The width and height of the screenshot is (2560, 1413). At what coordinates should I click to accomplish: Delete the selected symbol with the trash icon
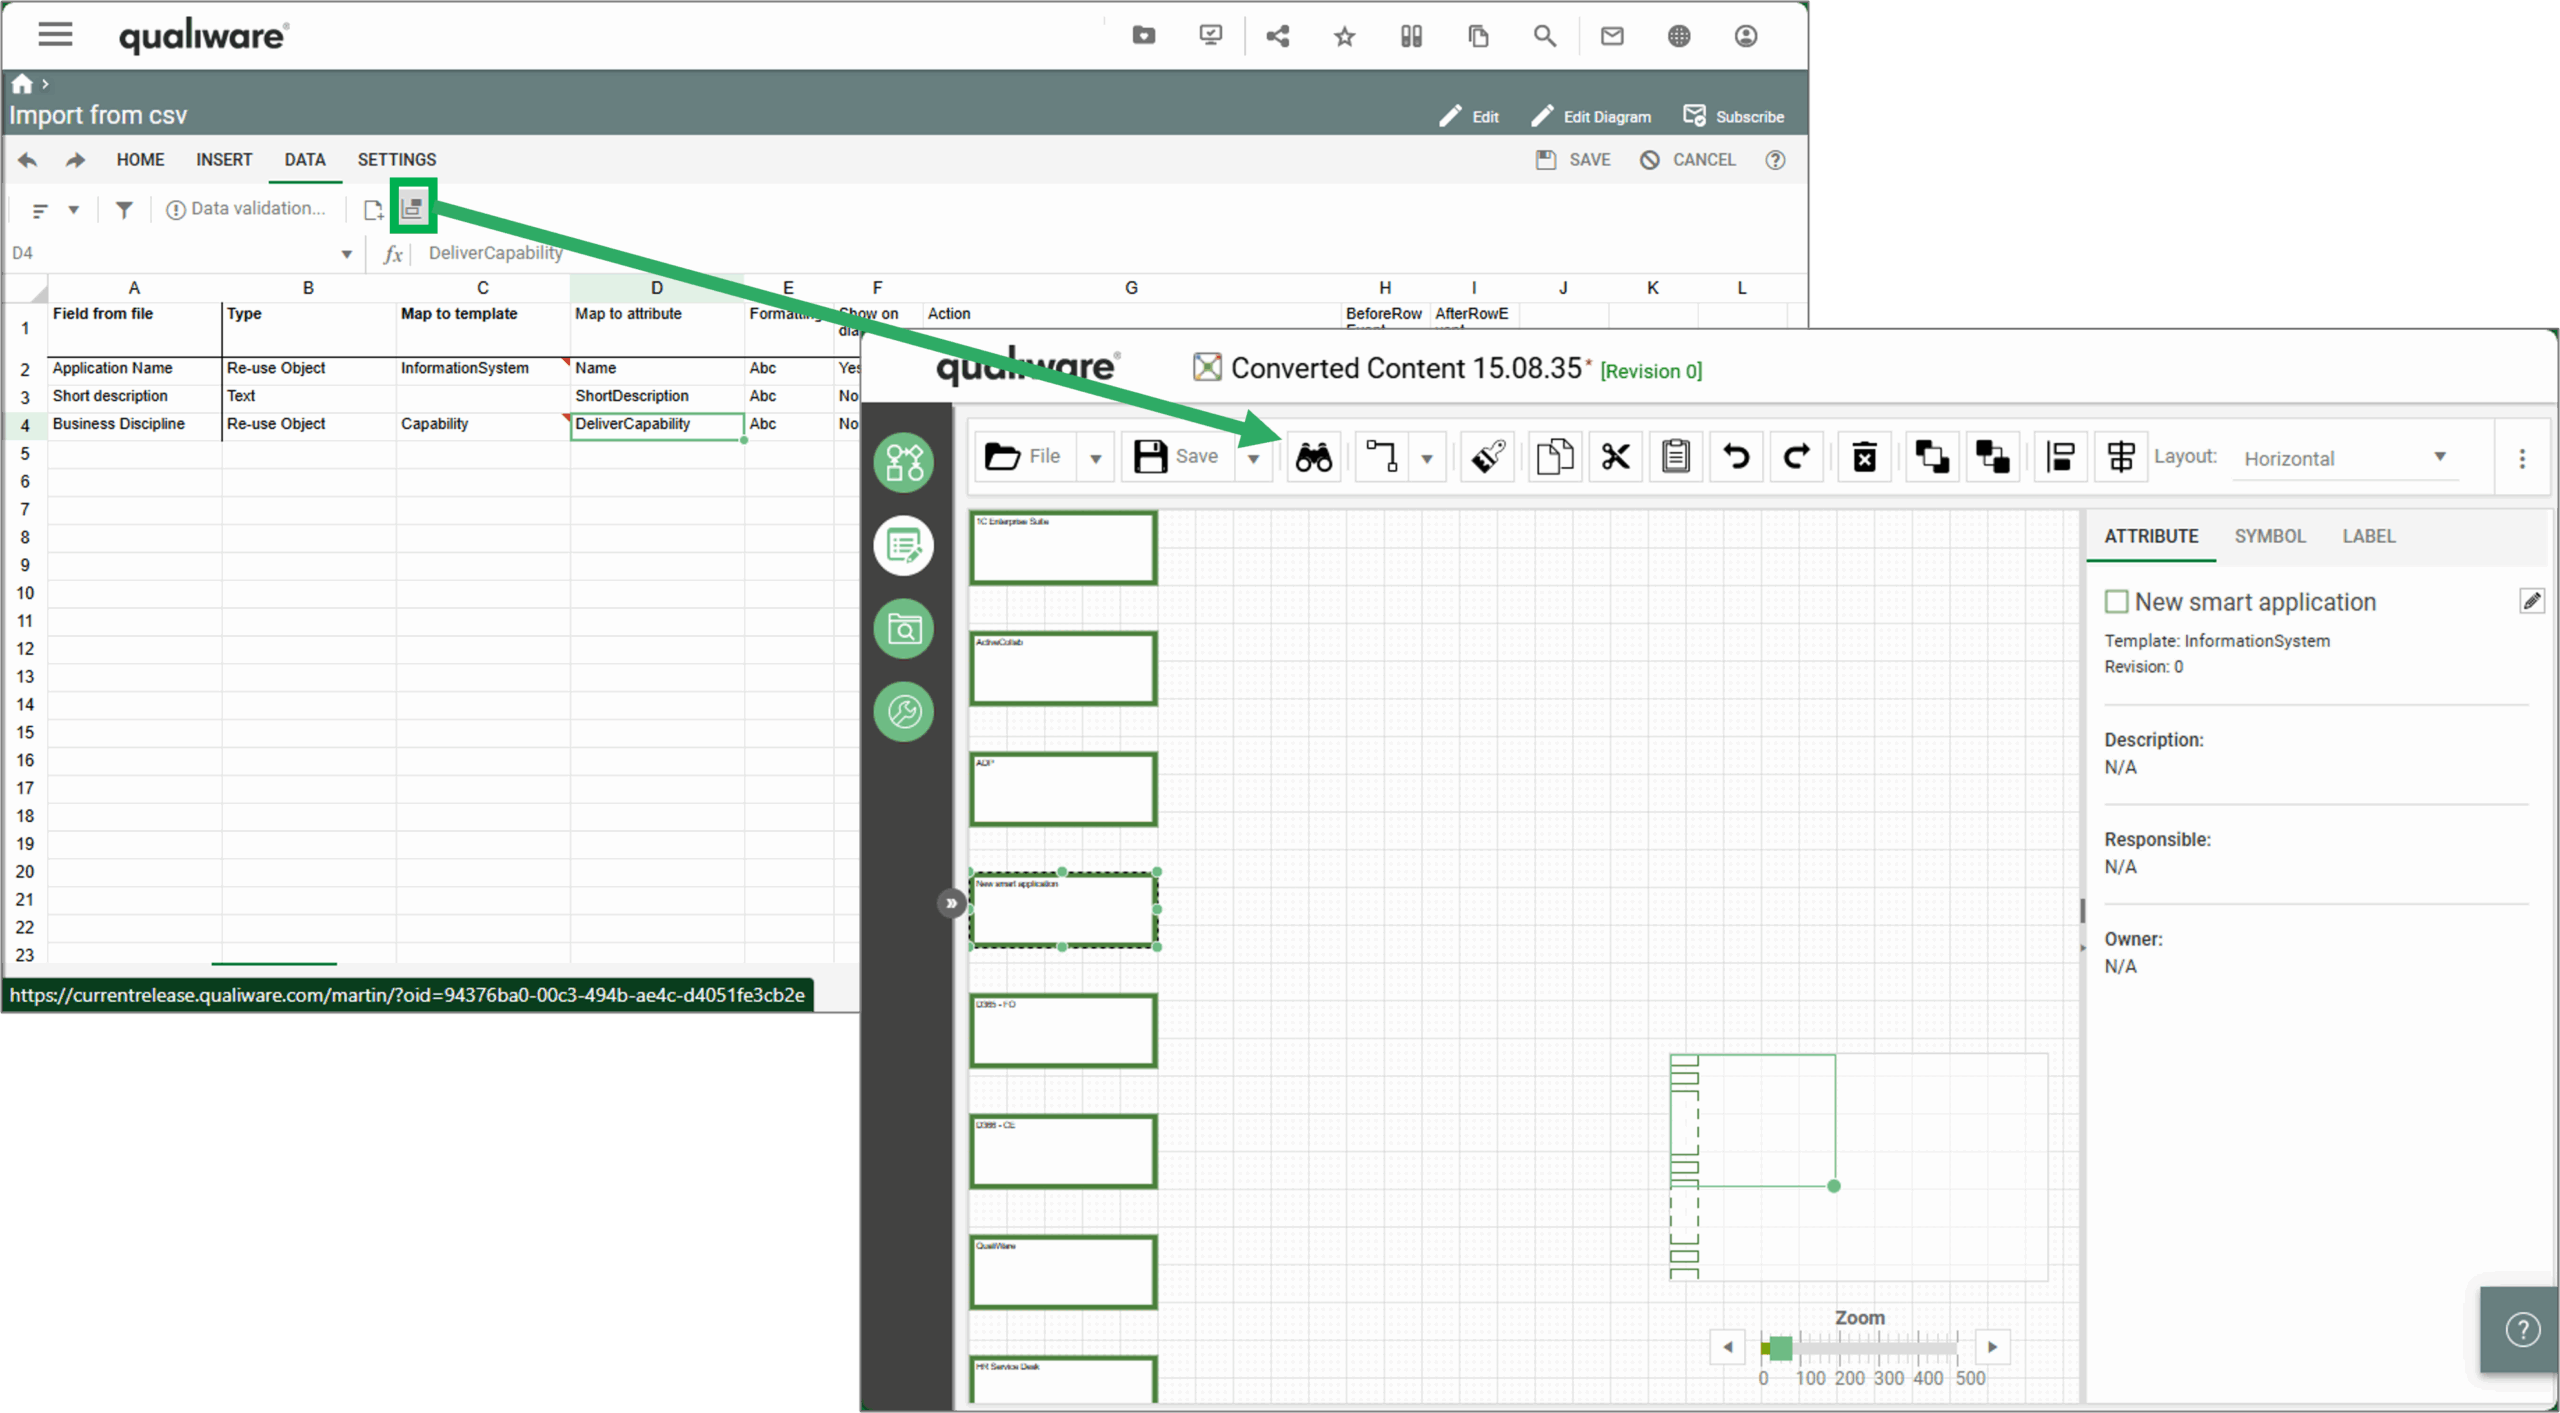(x=1864, y=457)
